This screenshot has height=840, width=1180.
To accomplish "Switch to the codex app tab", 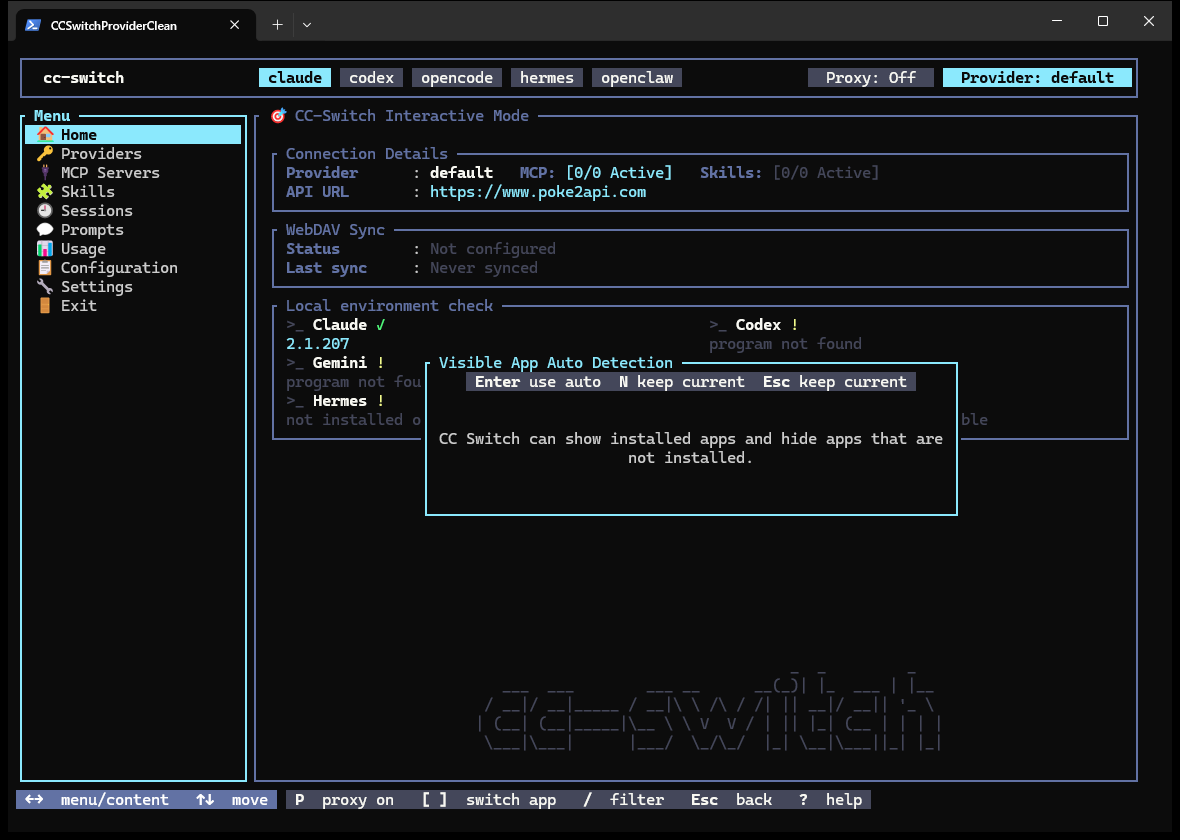I will (372, 78).
